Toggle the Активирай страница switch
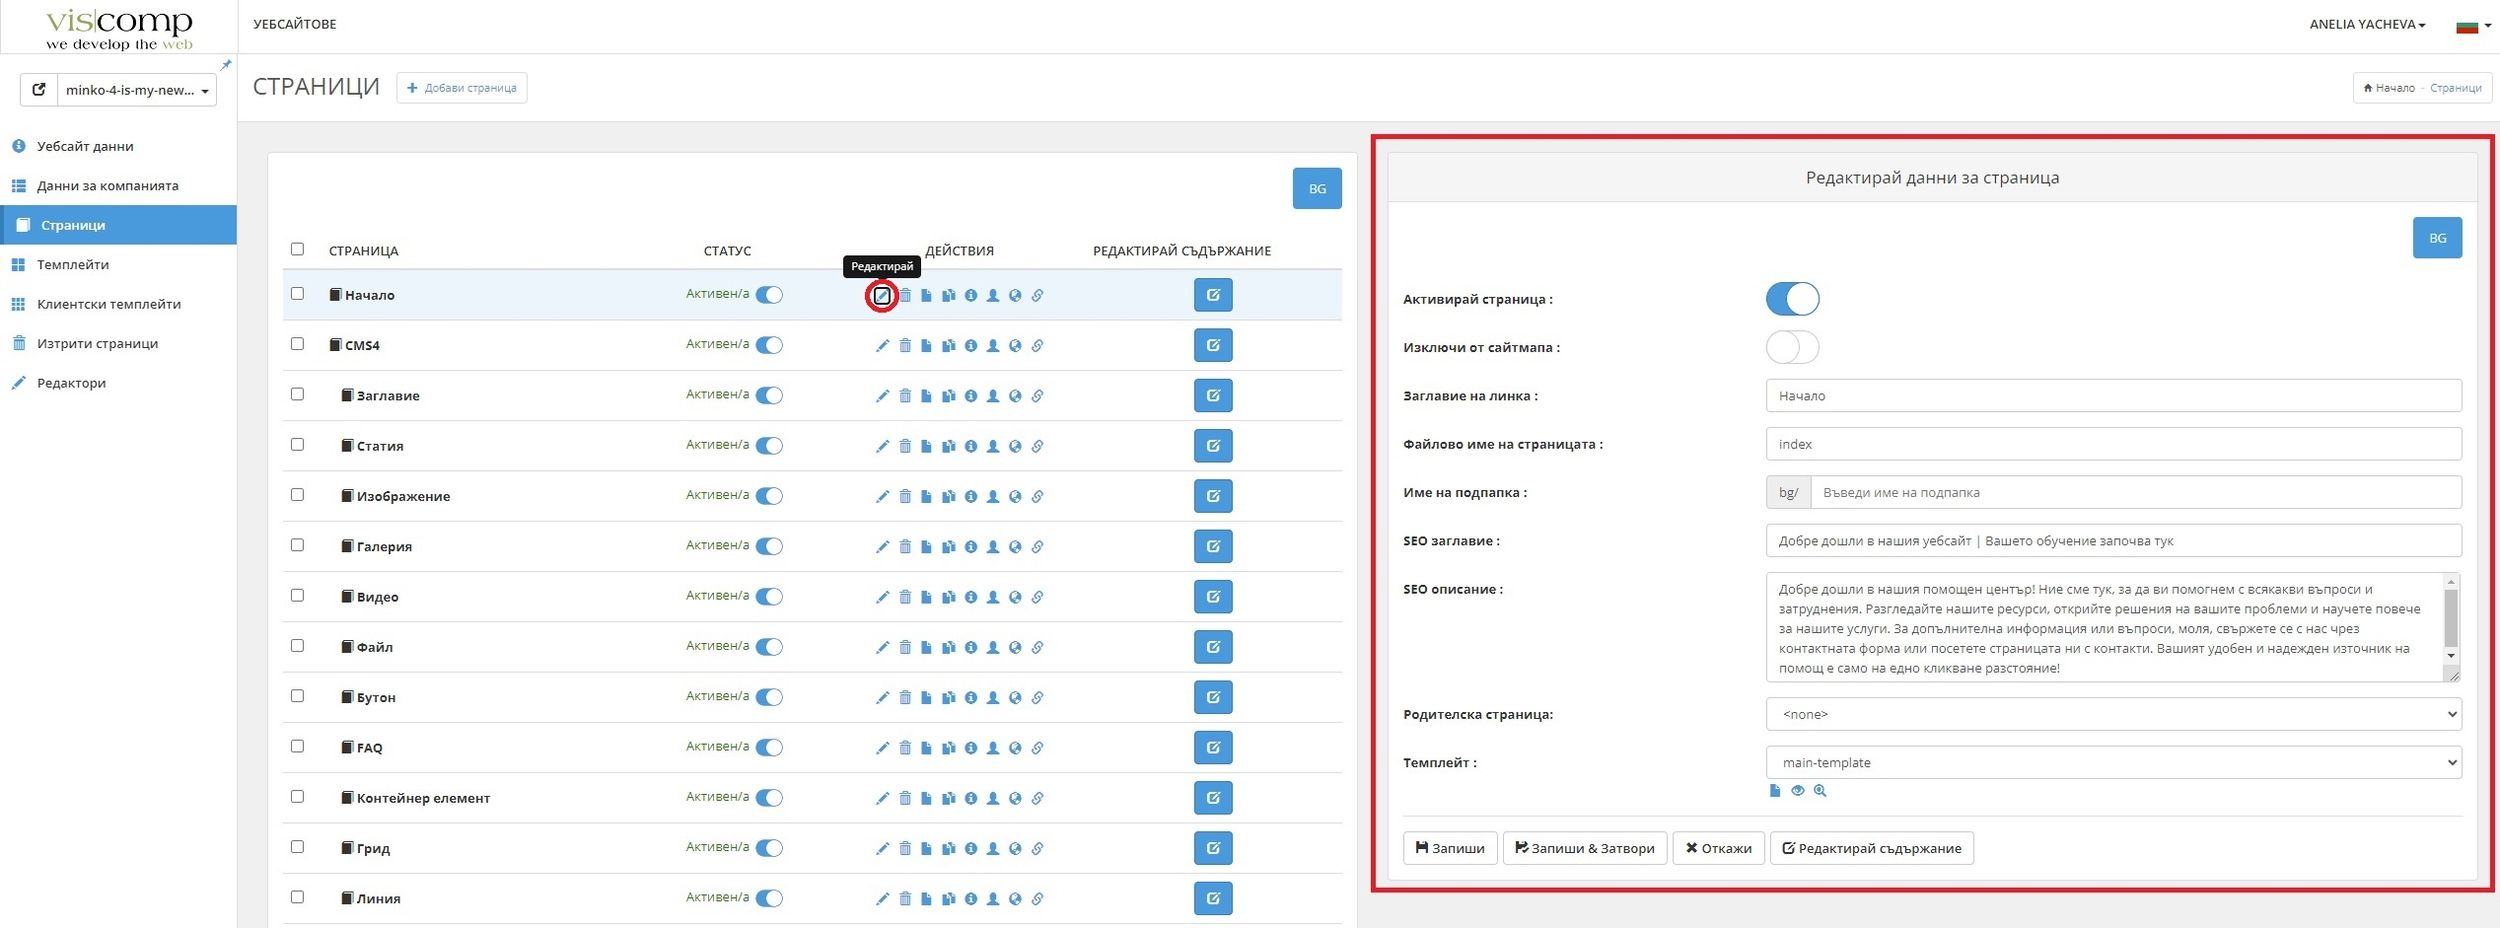Image resolution: width=2500 pixels, height=928 pixels. point(1791,299)
